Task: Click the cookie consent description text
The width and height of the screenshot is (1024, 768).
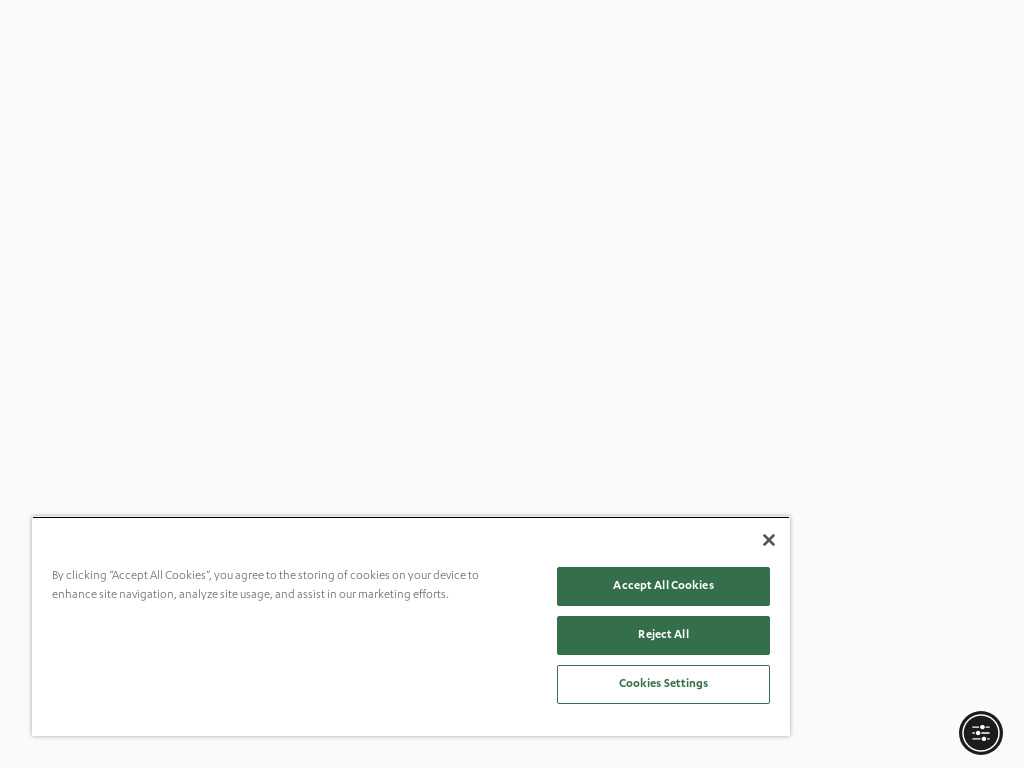Action: pyautogui.click(x=265, y=584)
